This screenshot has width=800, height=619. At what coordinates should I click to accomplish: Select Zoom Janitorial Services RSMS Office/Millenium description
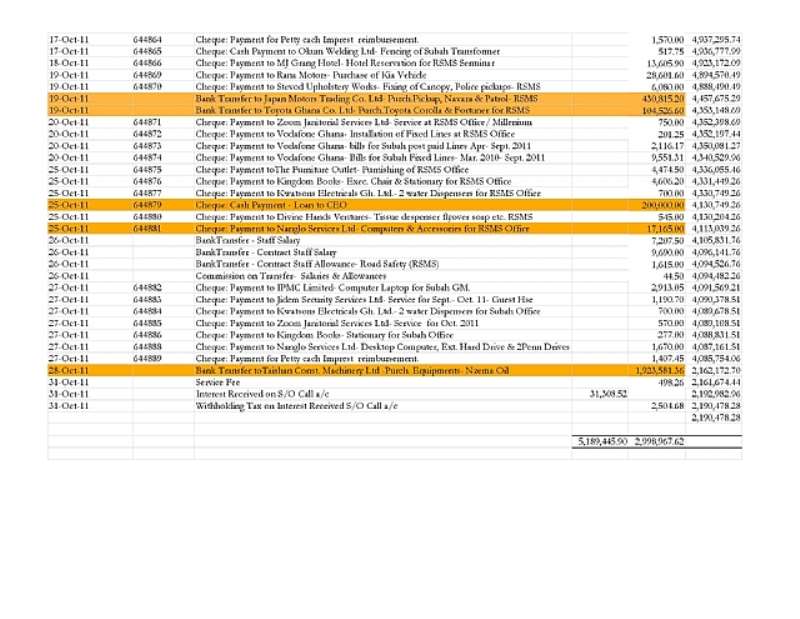[363, 122]
